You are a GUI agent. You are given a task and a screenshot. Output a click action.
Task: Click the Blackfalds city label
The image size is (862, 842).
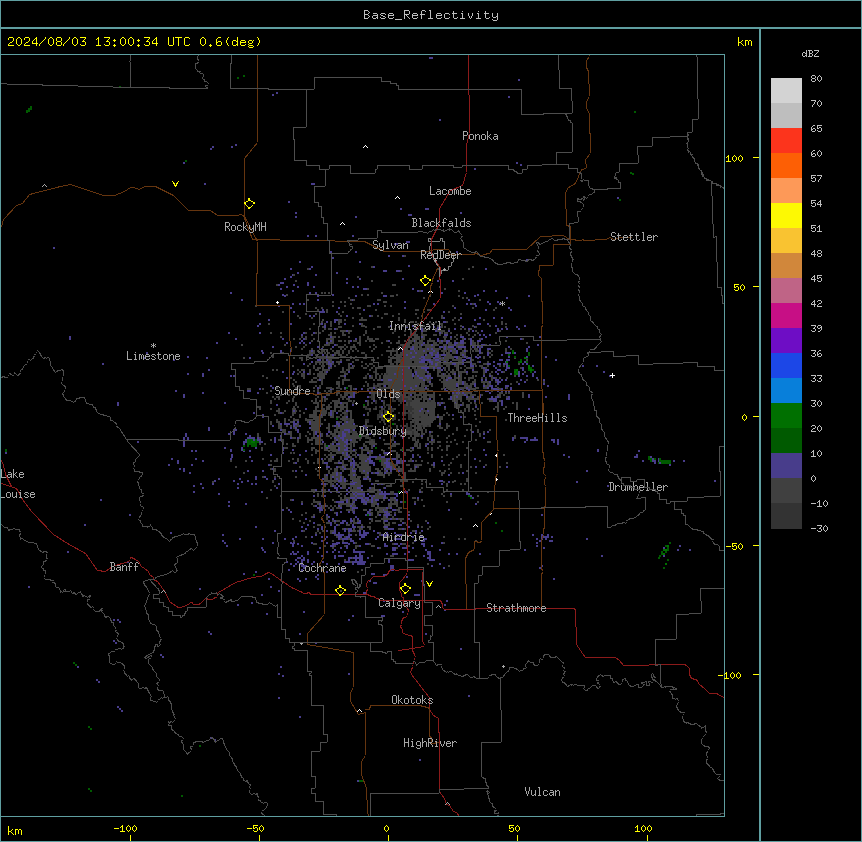pos(441,223)
